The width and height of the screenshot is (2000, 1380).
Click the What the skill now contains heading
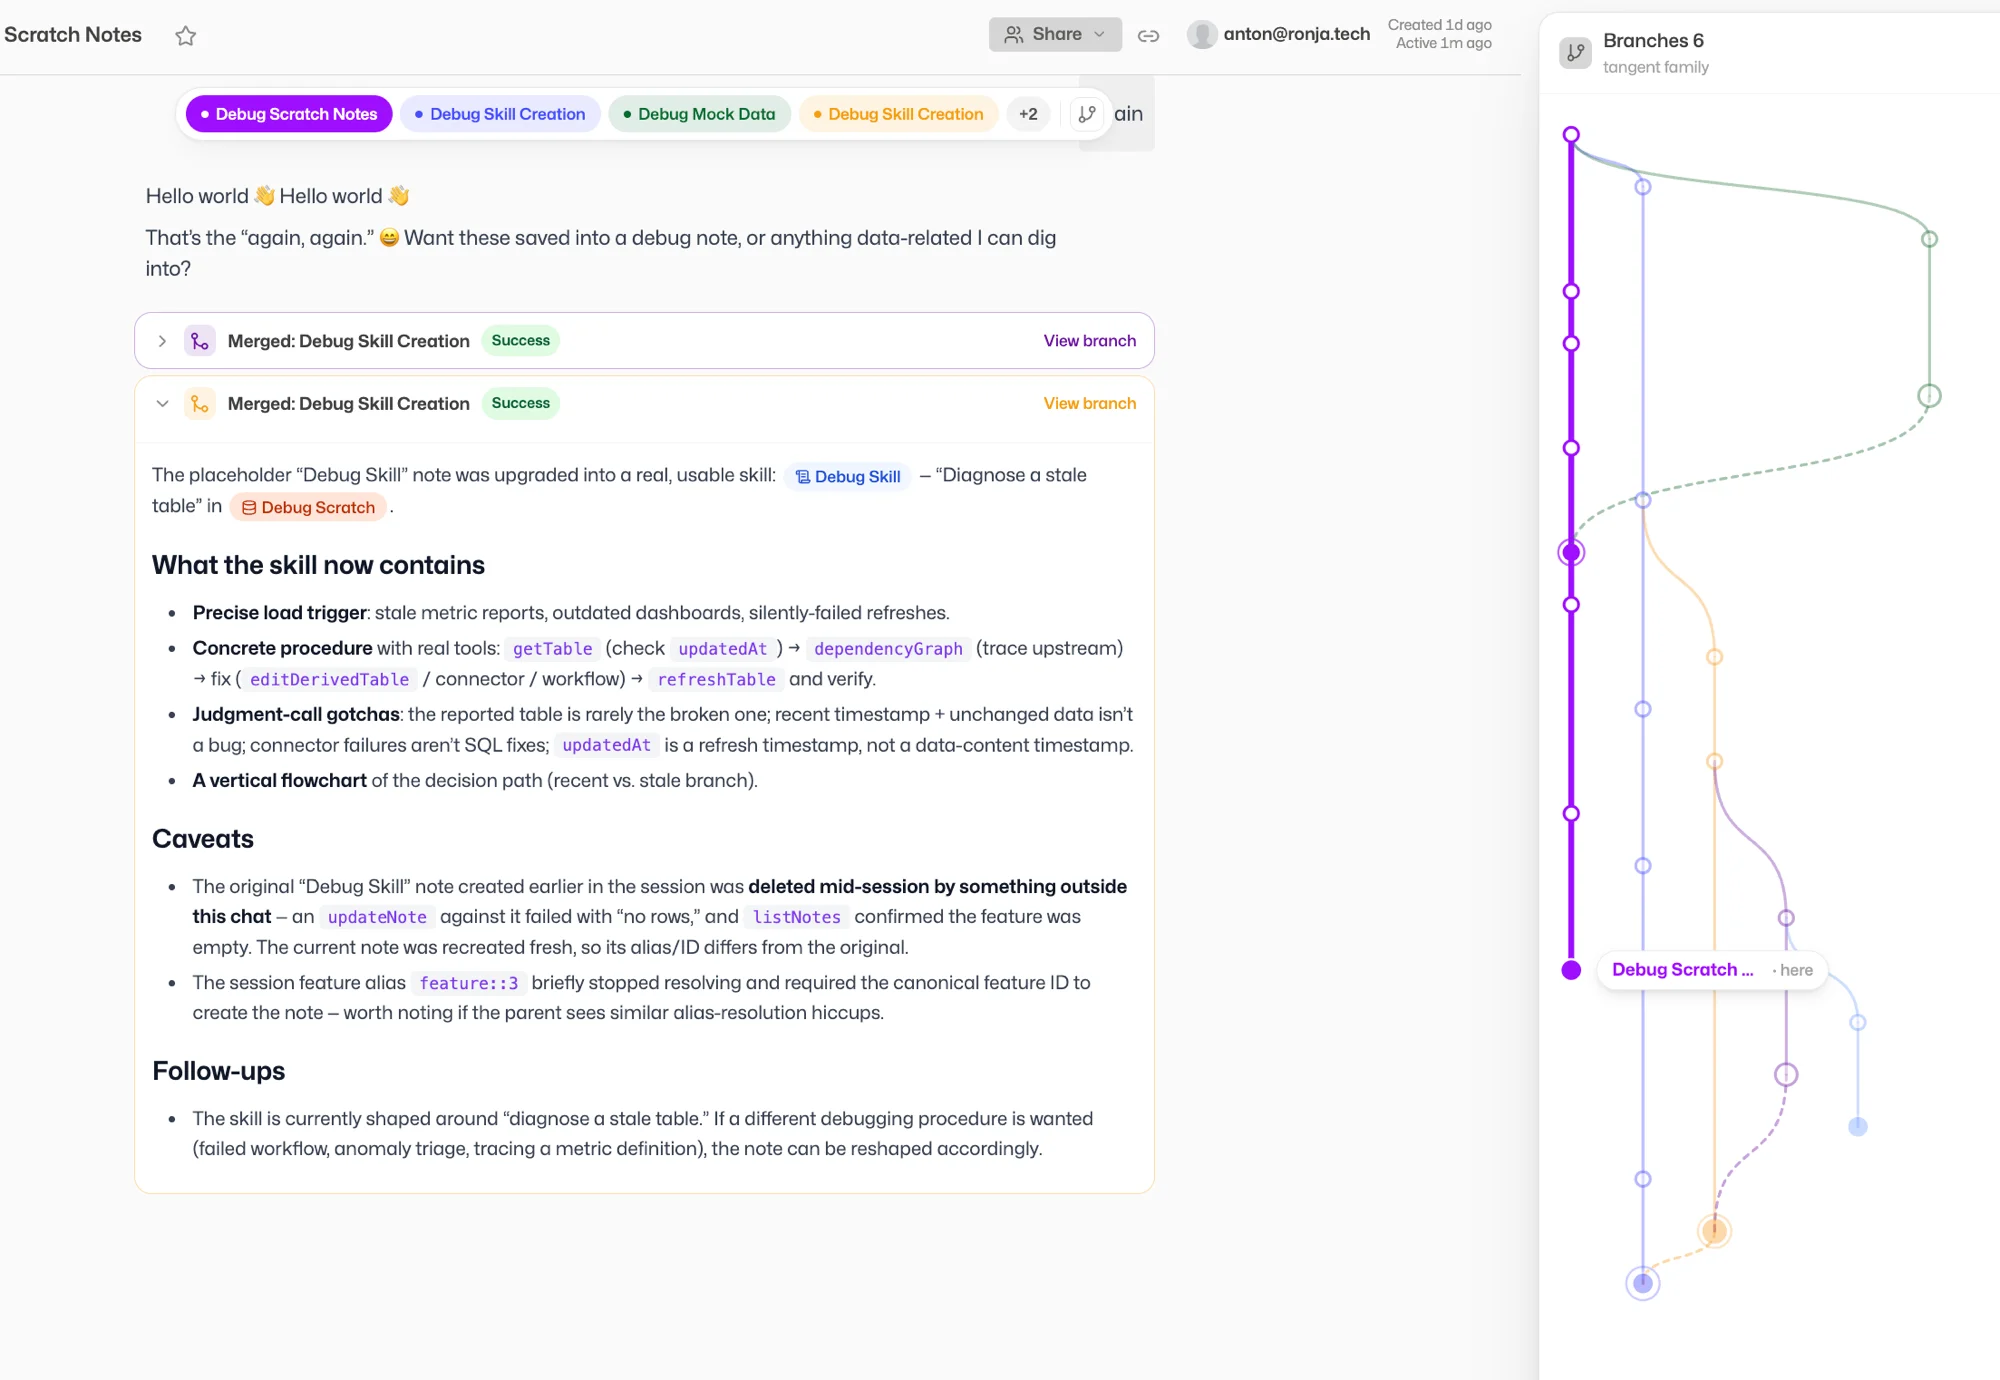click(x=318, y=566)
